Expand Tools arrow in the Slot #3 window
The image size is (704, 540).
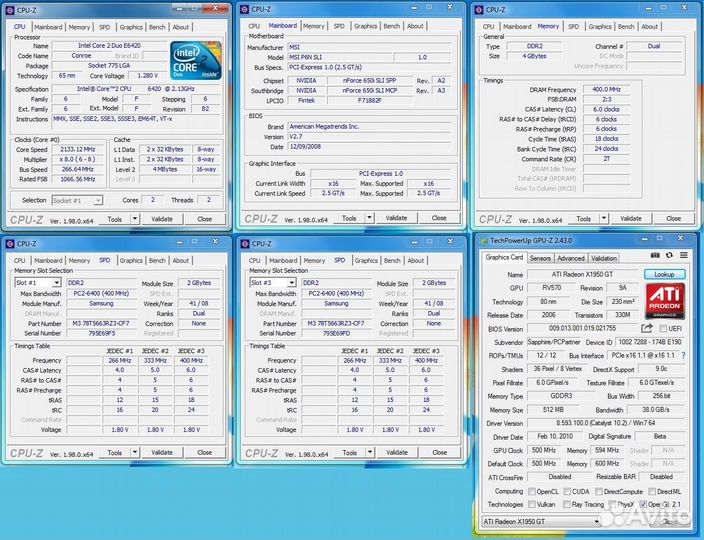(370, 452)
